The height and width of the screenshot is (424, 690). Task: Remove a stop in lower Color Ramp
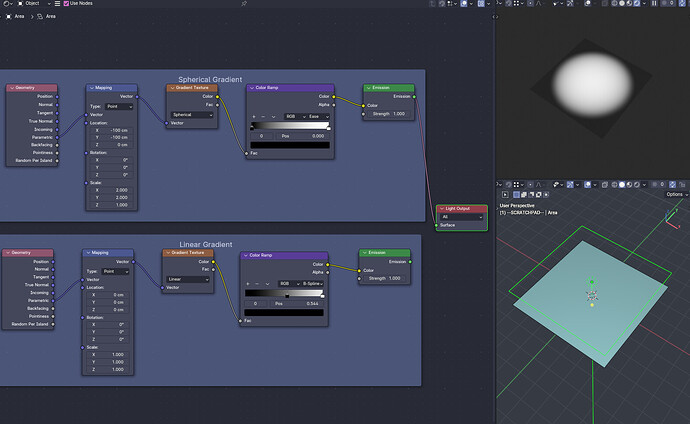click(257, 284)
